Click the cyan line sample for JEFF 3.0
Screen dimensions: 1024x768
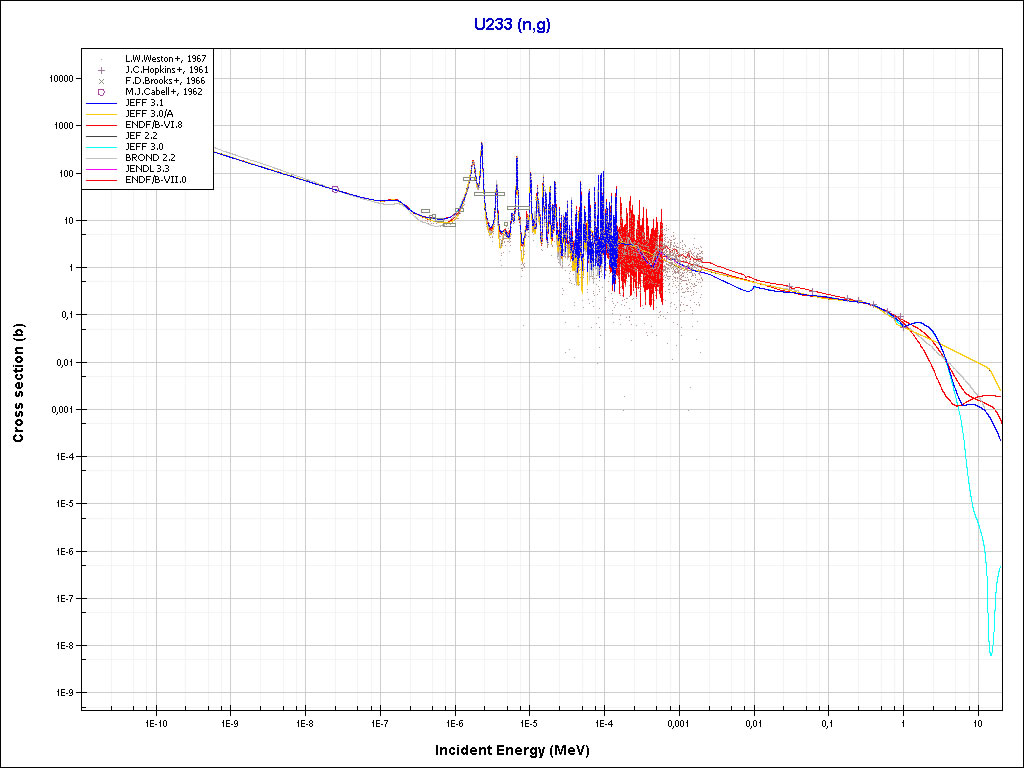(x=102, y=147)
